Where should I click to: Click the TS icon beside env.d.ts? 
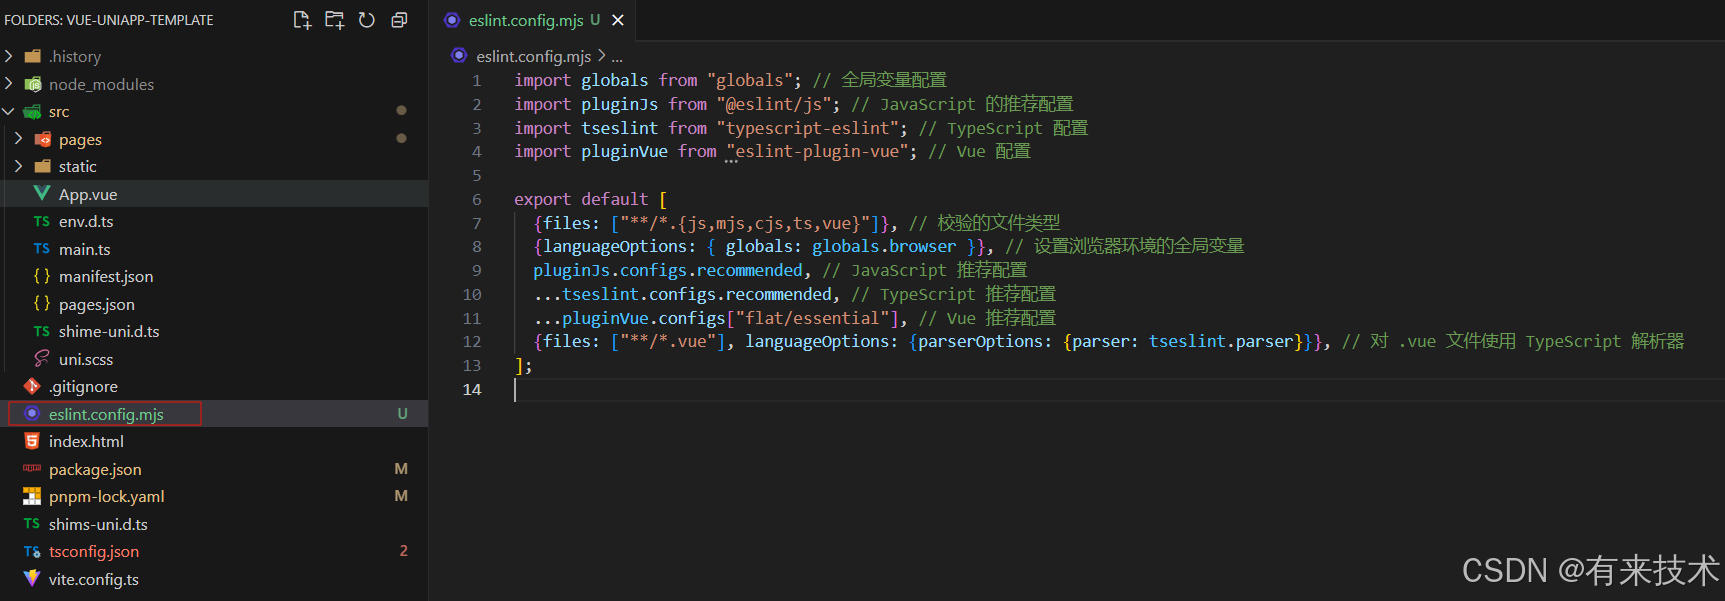pos(42,221)
